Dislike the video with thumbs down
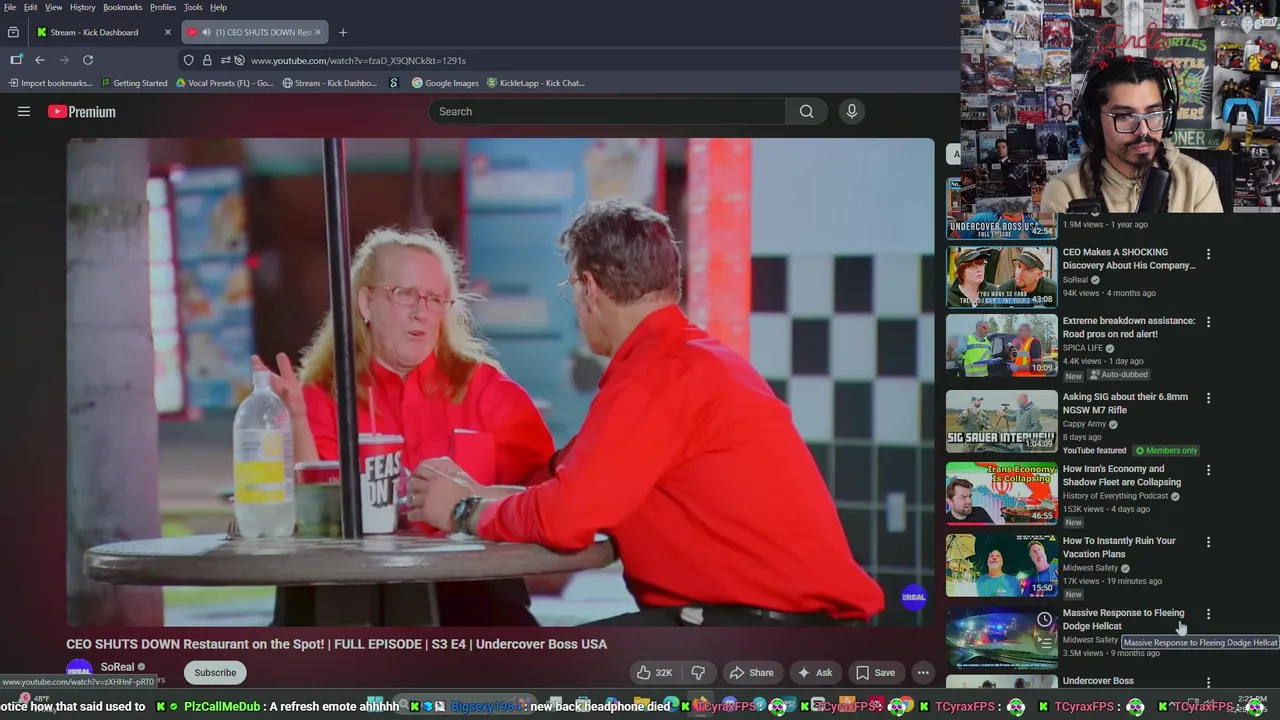Viewport: 1280px width, 720px height. 698,673
